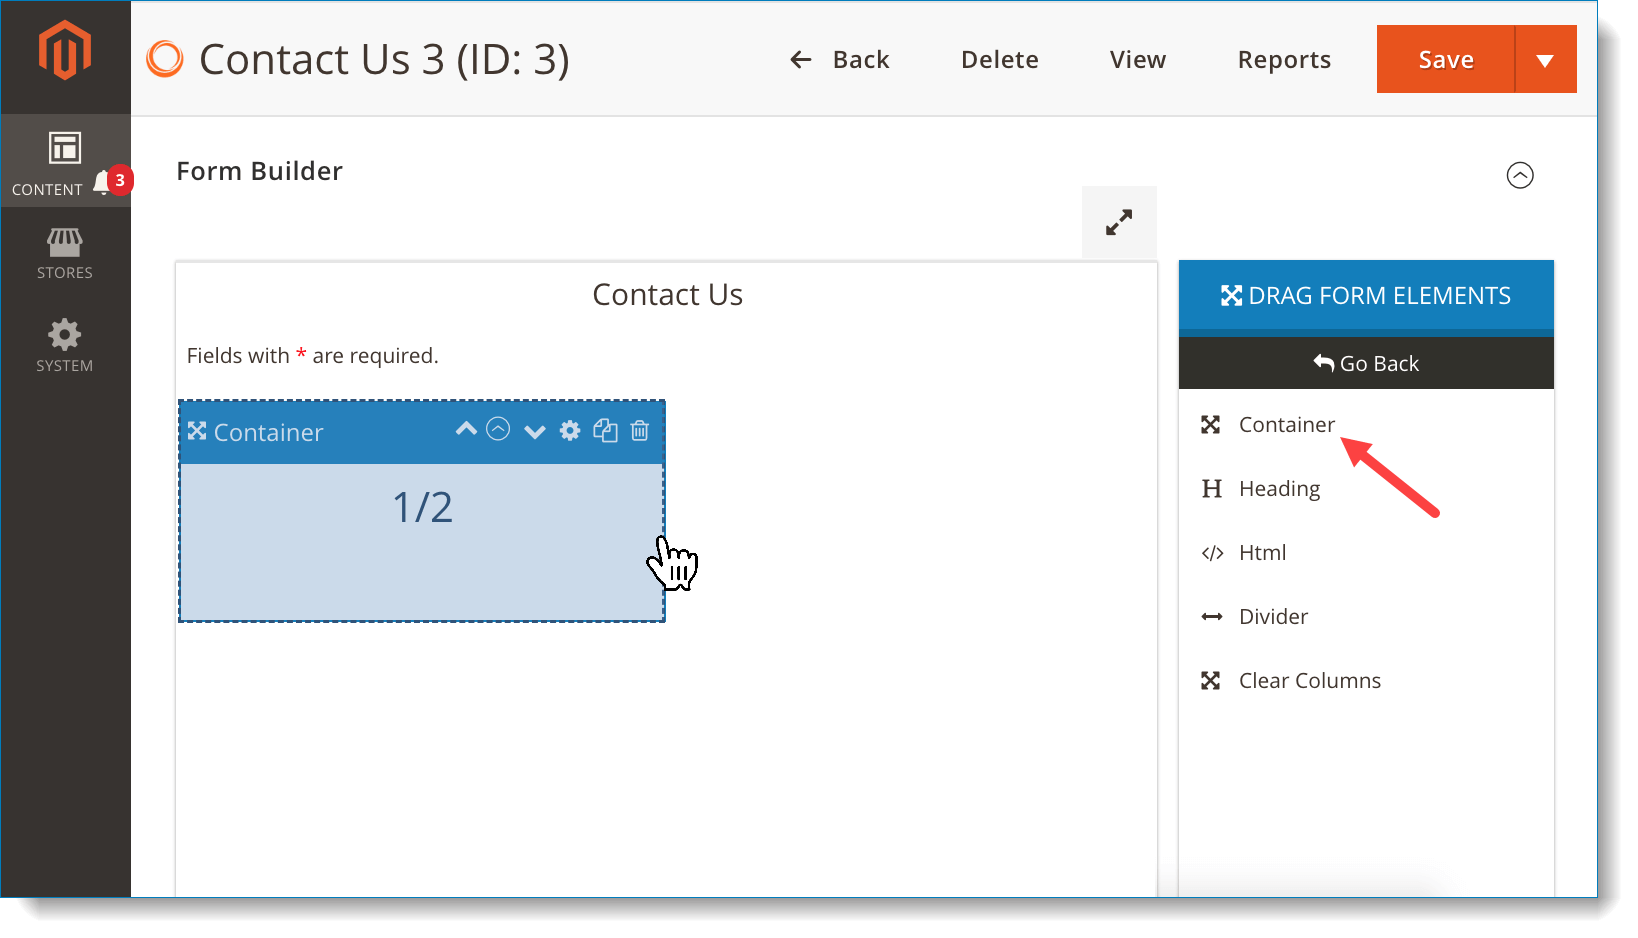This screenshot has width=1638, height=938.
Task: Click the Contact Us form title
Action: (668, 295)
